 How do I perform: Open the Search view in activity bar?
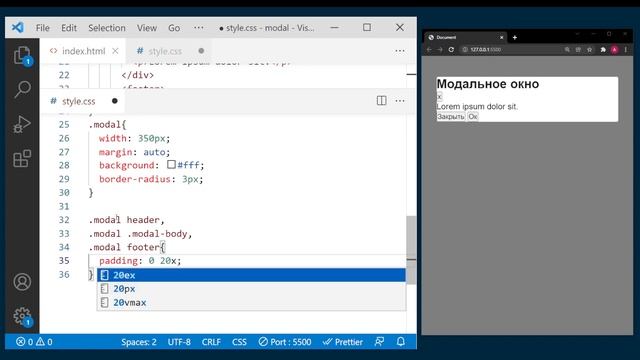[22, 89]
